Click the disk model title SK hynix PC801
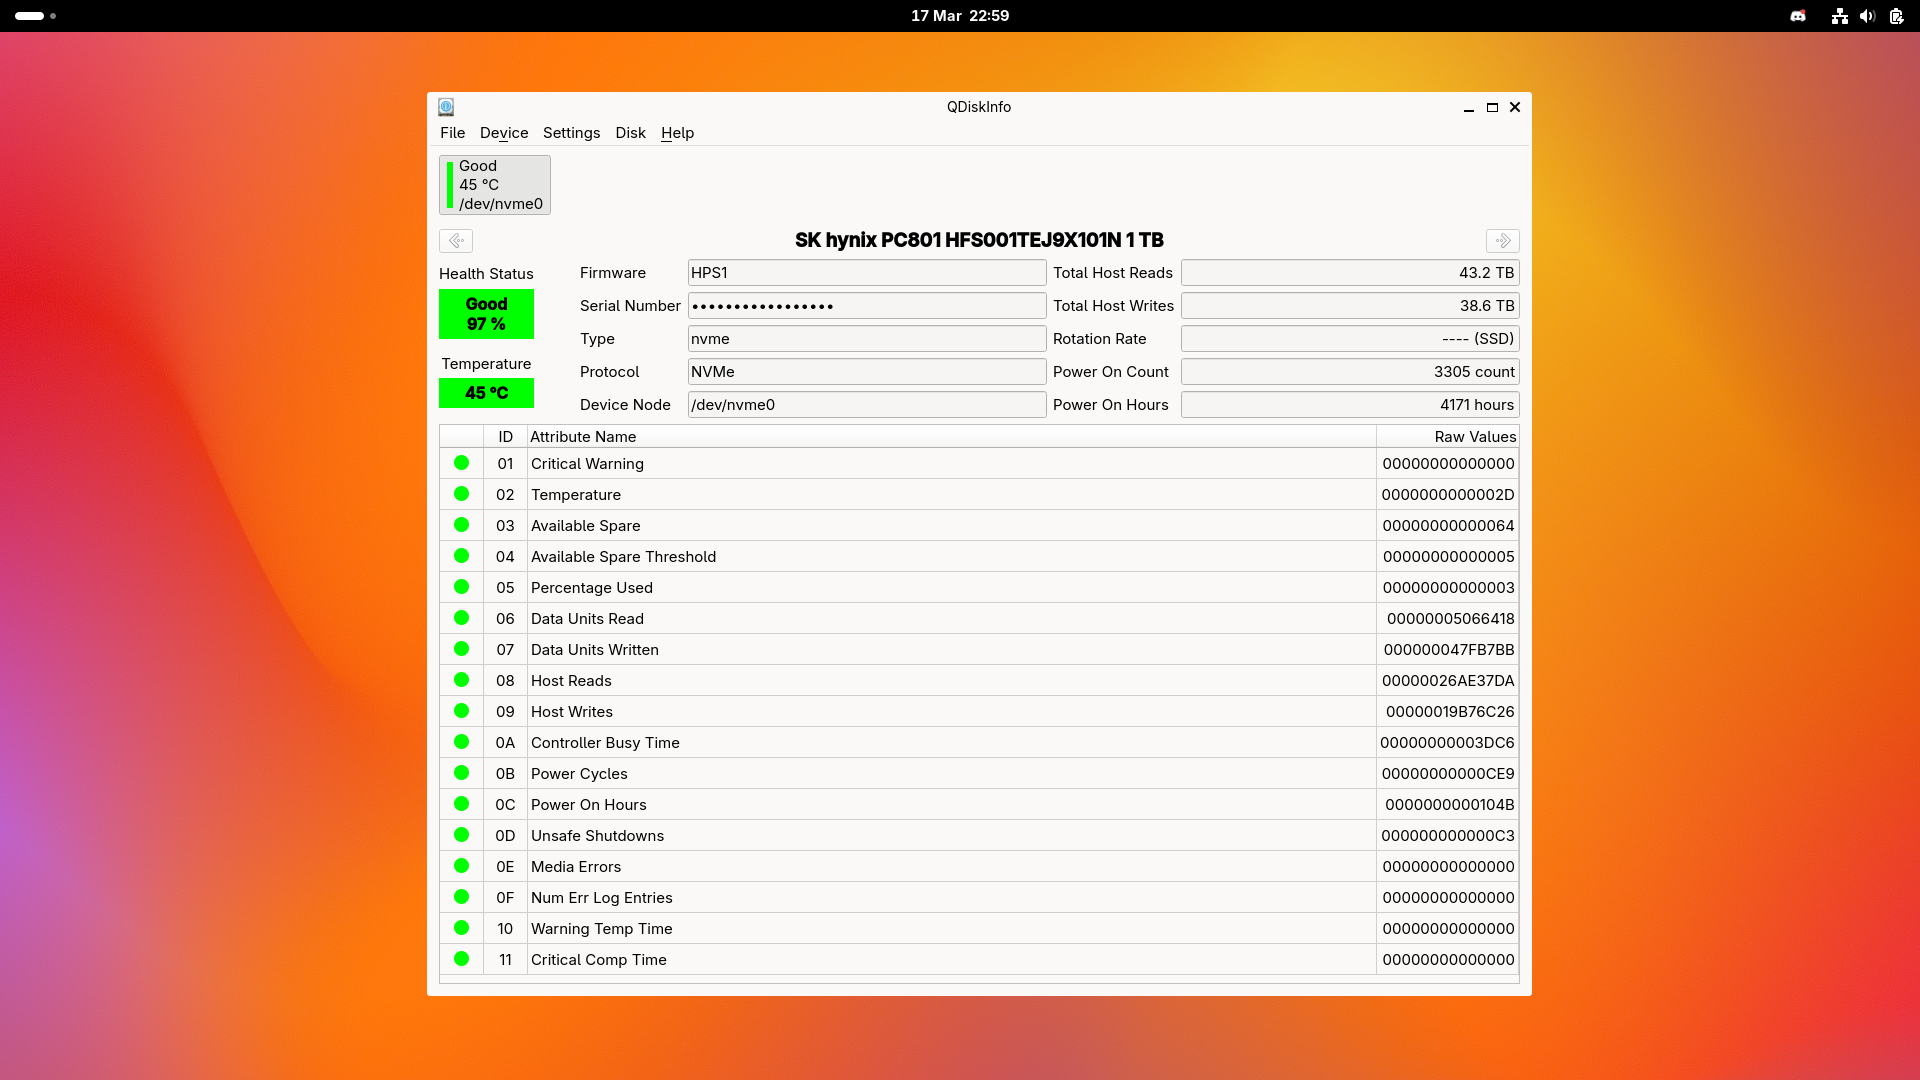 pos(979,240)
